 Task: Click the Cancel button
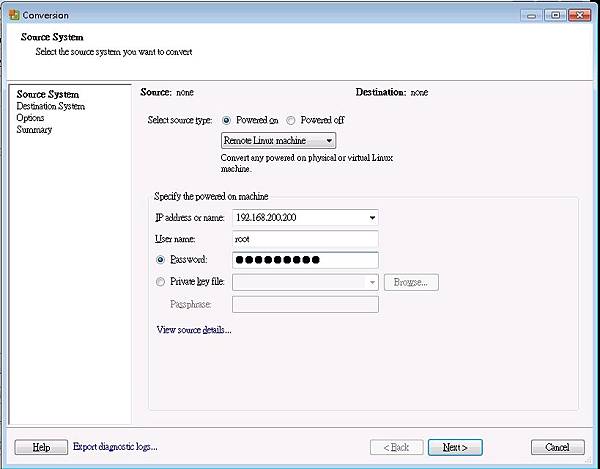tap(558, 447)
